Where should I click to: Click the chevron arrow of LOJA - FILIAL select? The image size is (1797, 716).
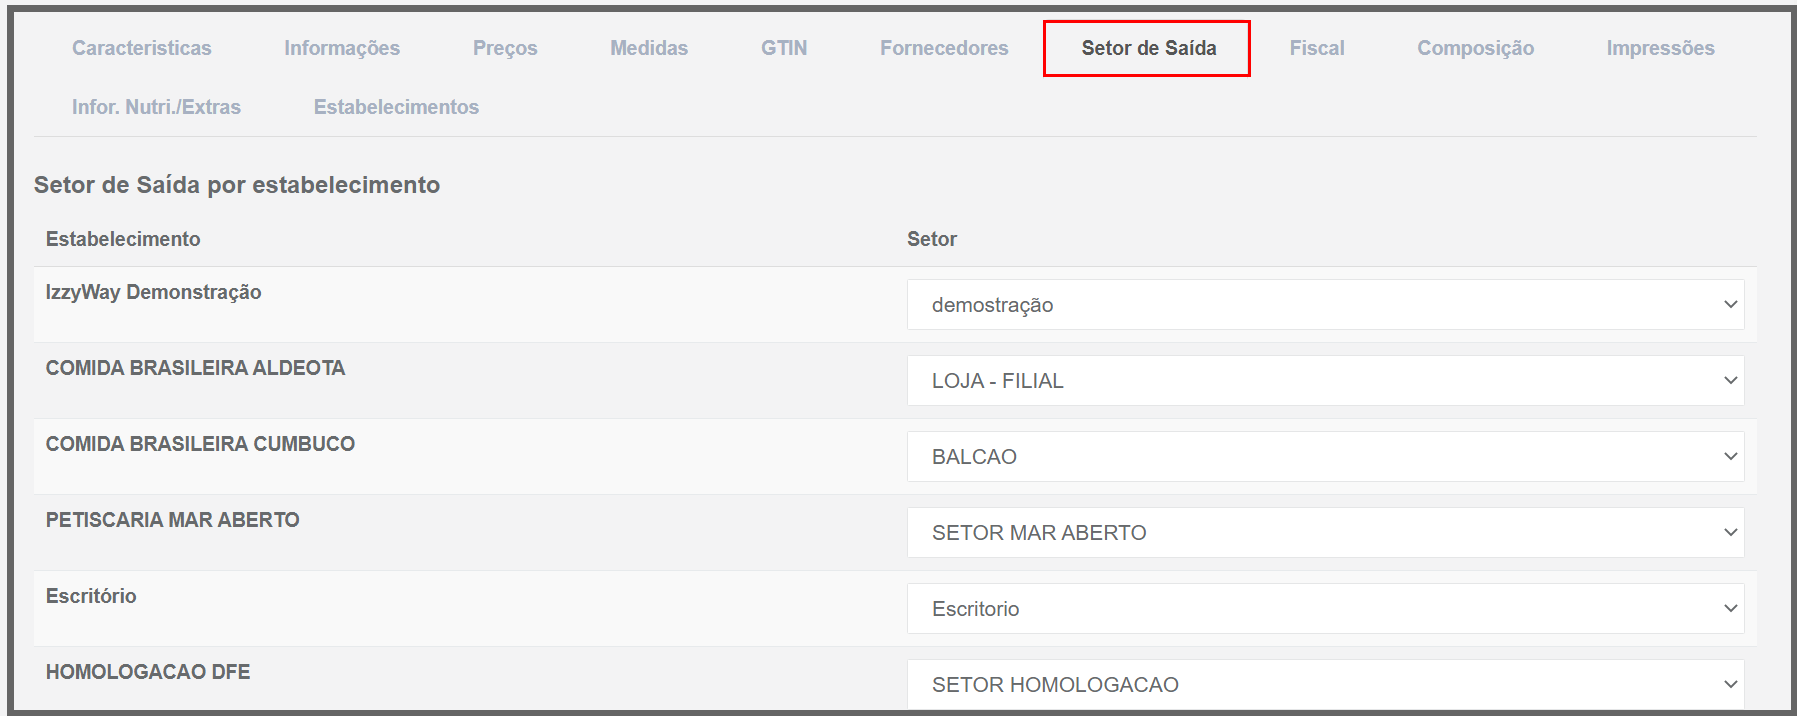1730,381
